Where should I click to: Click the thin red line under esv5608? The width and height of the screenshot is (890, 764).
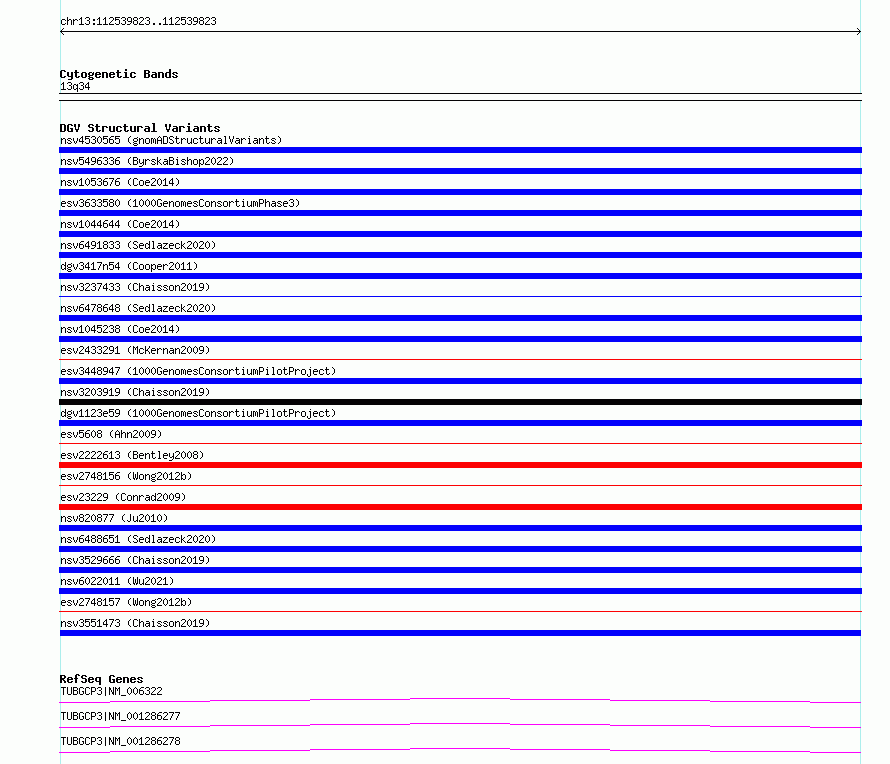pyautogui.click(x=460, y=443)
